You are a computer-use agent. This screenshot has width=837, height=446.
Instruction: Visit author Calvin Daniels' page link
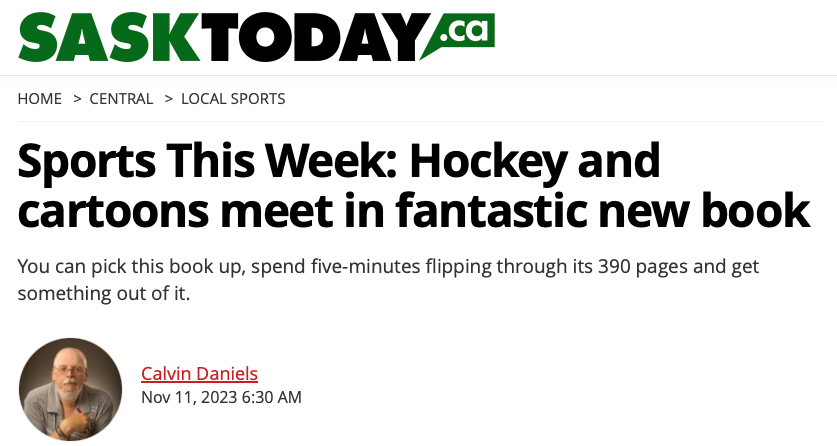coord(200,373)
